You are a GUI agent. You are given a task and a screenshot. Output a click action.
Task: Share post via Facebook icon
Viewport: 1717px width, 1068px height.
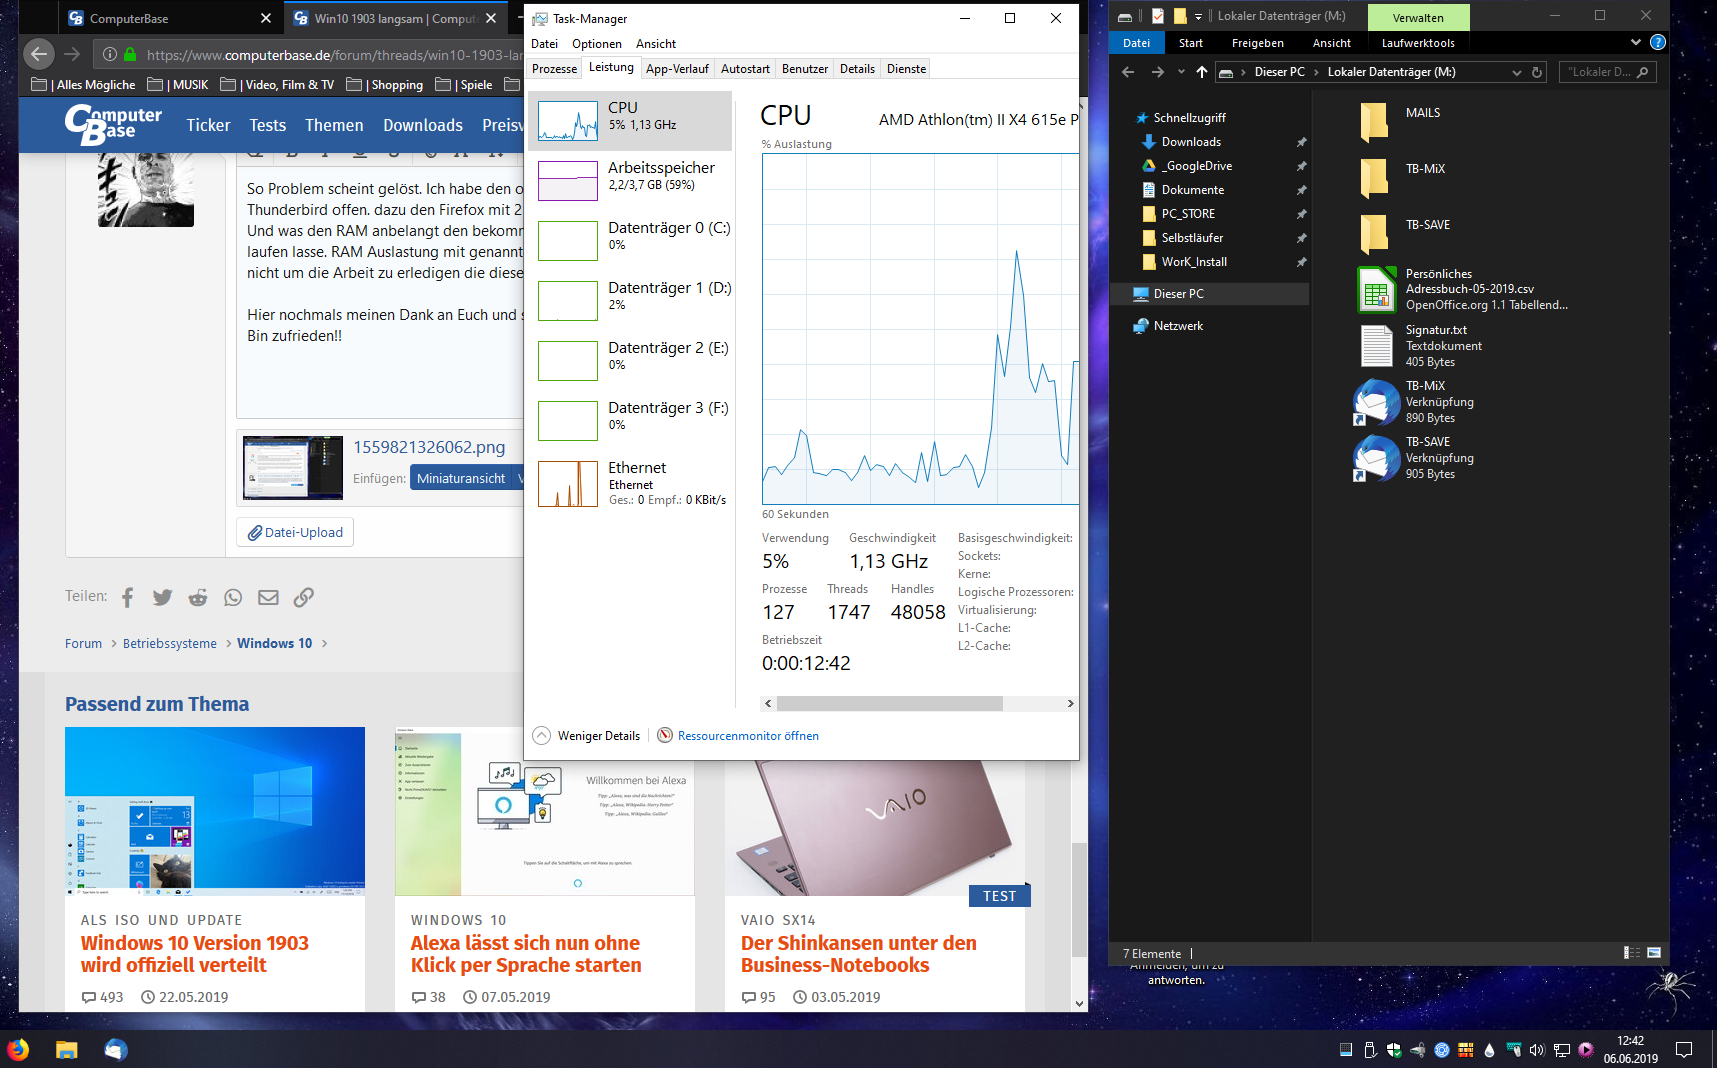pyautogui.click(x=127, y=598)
